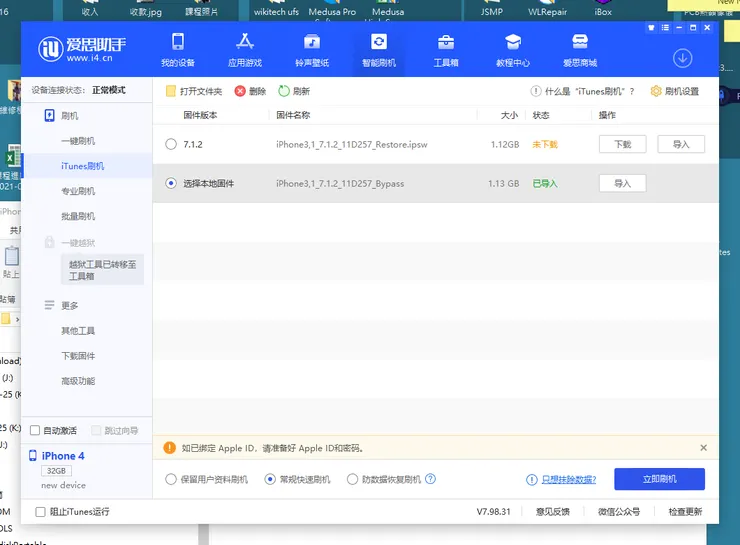Open the 只想抹除数据 link
The image size is (740, 545).
click(x=568, y=479)
